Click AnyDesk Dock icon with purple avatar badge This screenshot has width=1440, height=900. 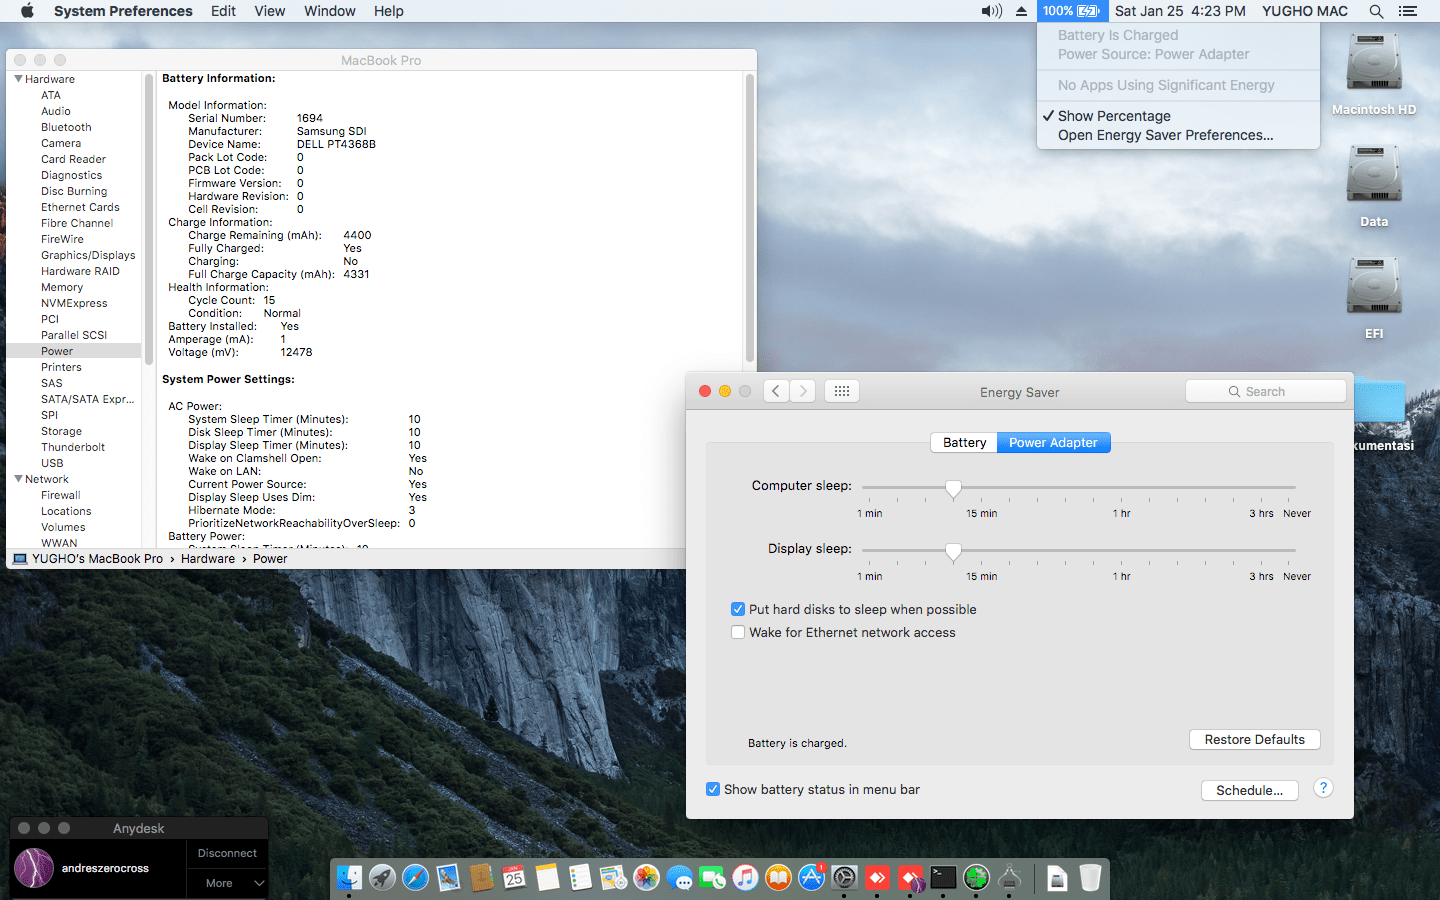(910, 877)
